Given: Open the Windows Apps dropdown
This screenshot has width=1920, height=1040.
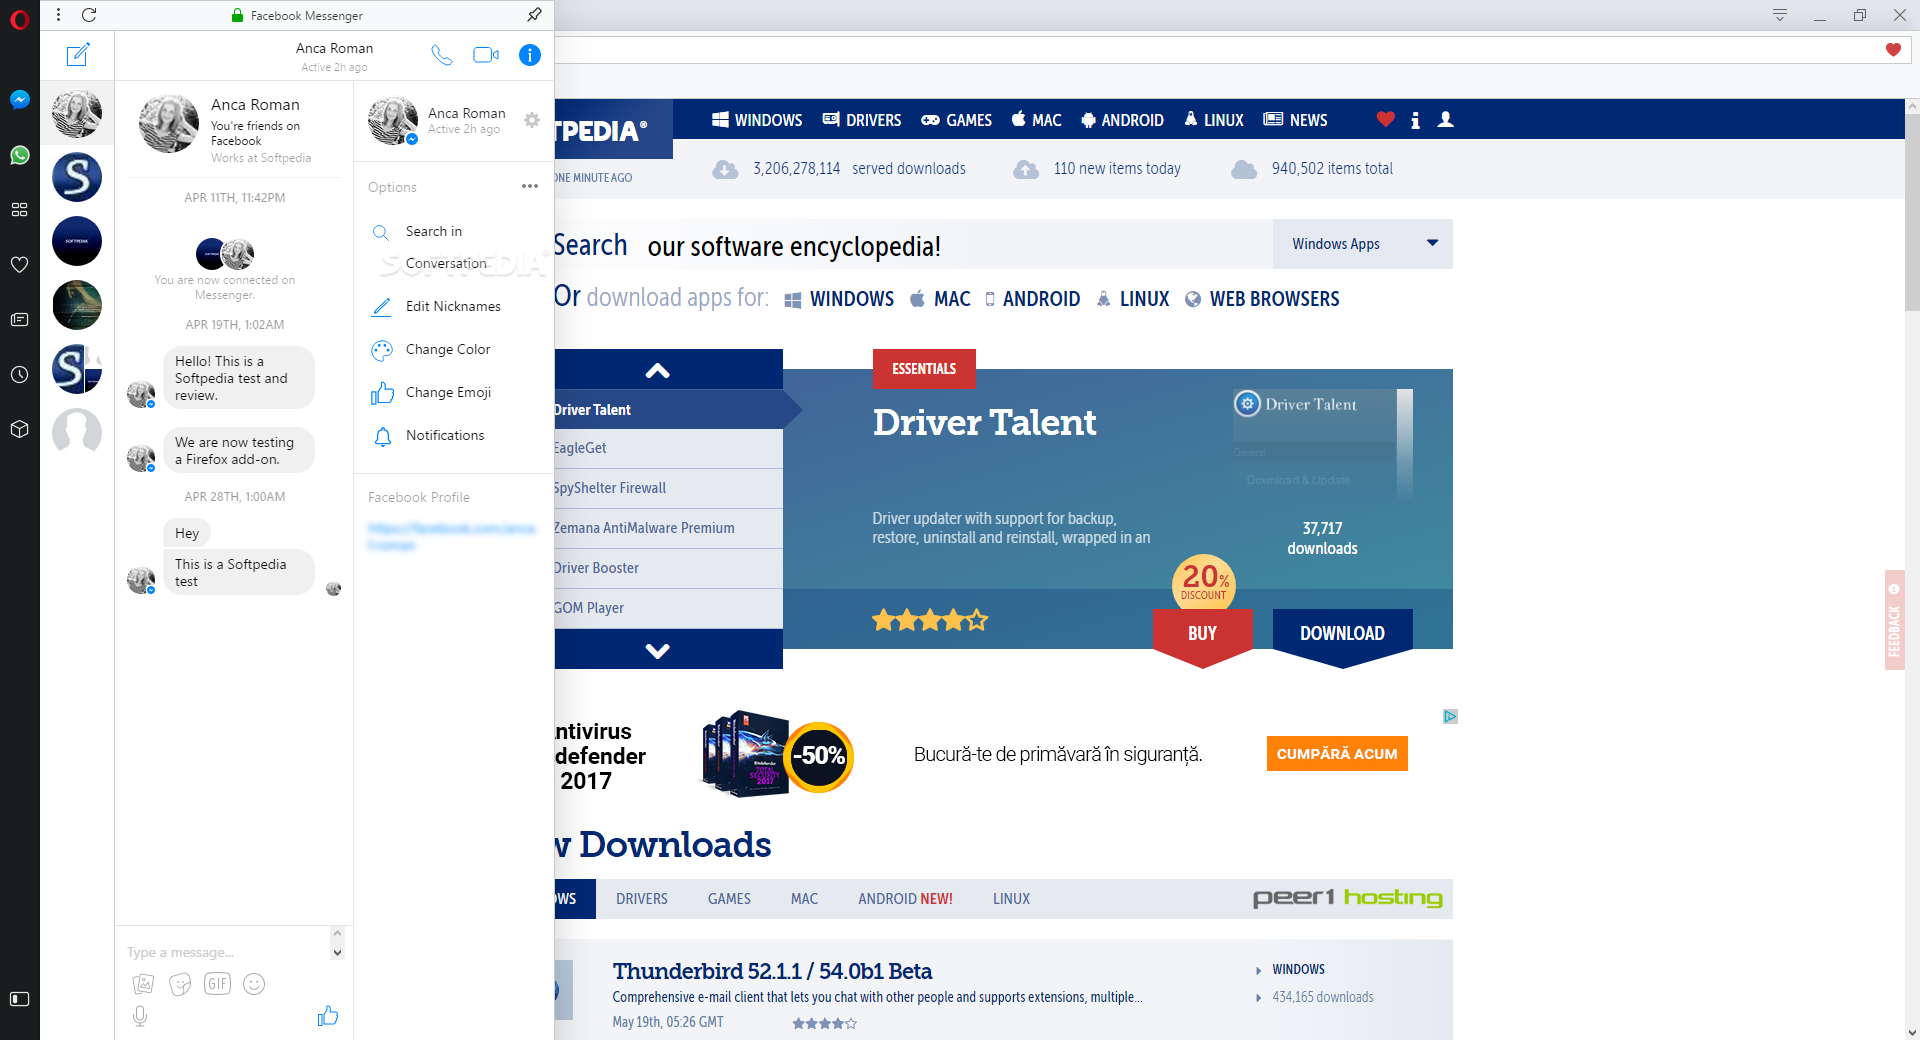Looking at the screenshot, I should tap(1363, 244).
